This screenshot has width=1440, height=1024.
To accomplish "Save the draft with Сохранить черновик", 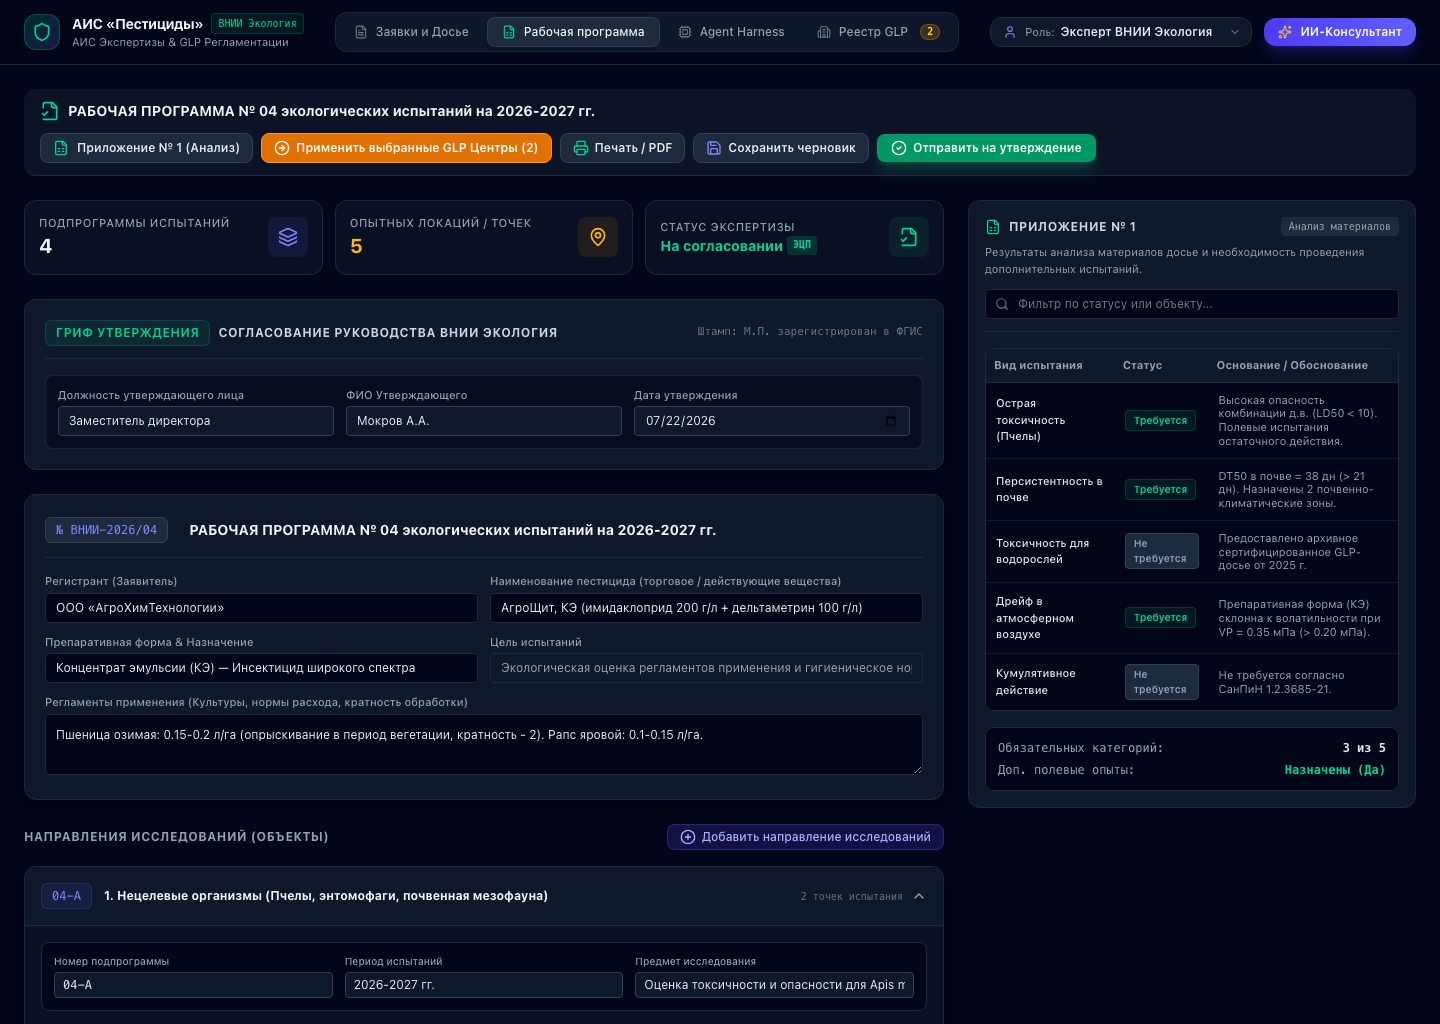I will [781, 148].
